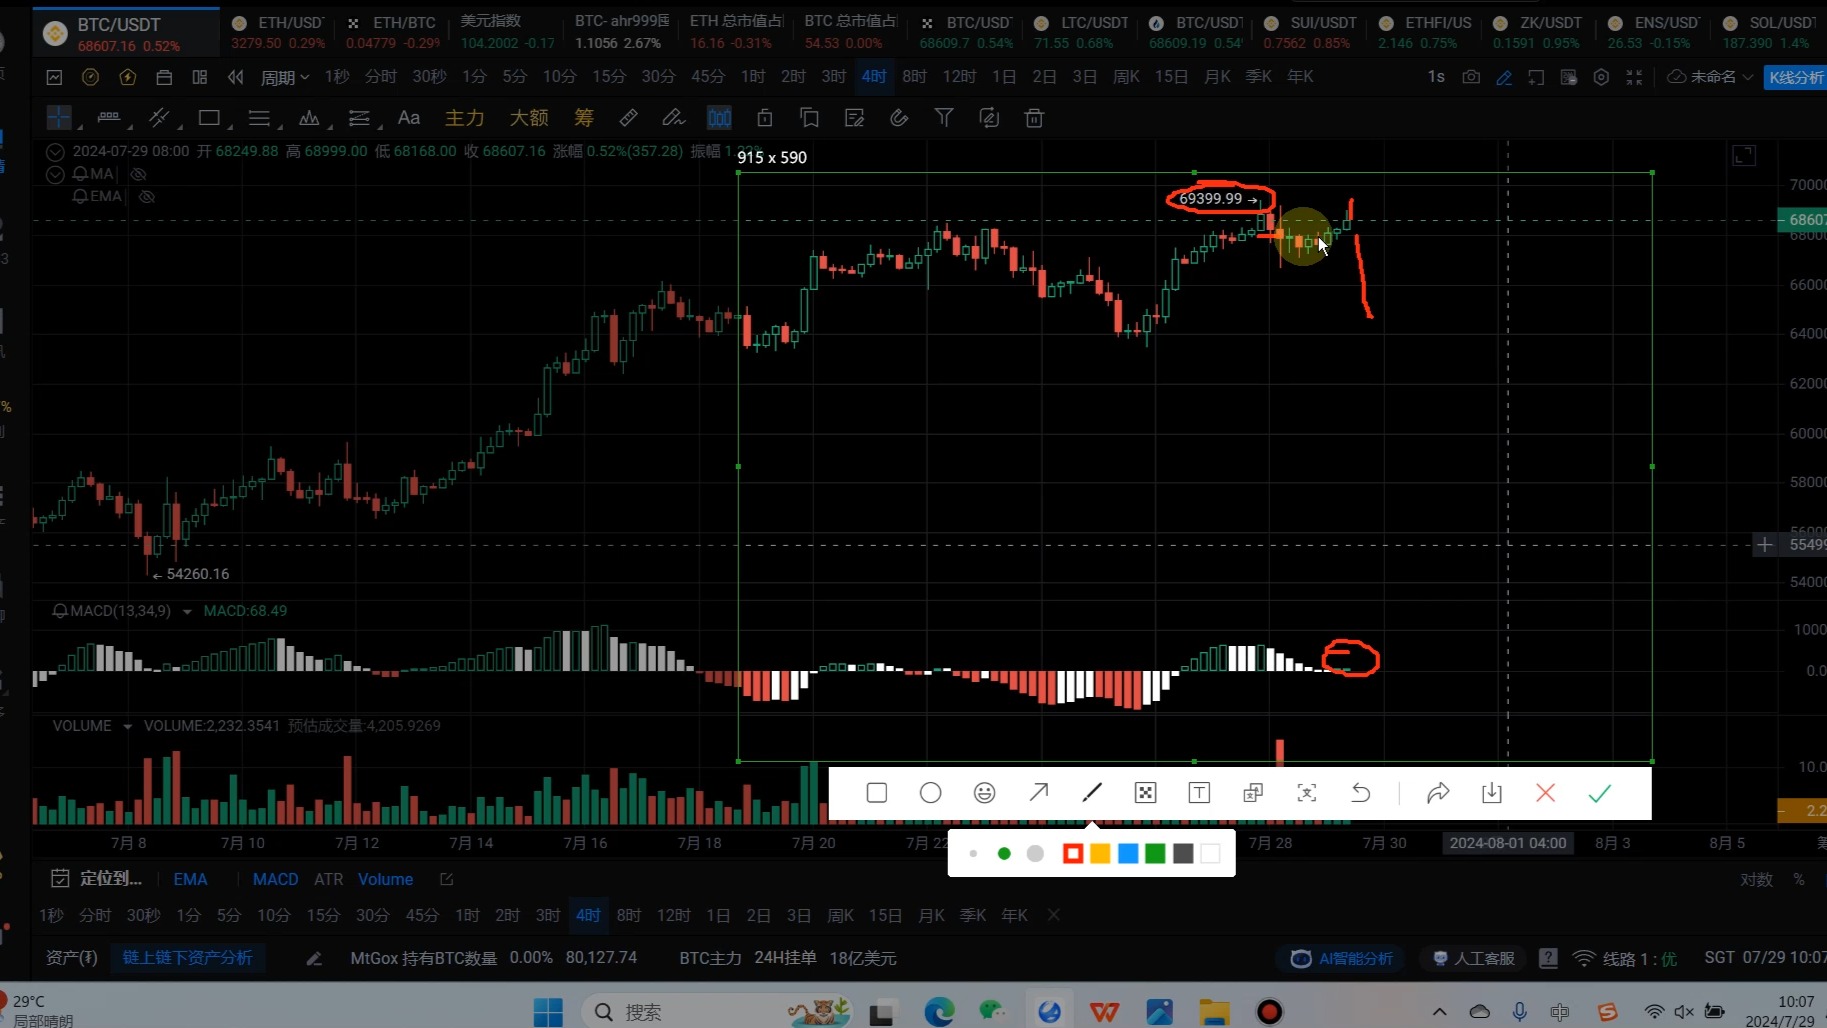This screenshot has height=1028, width=1827.
Task: Toggle the blue pencil drawing mode icon
Action: [x=1504, y=77]
